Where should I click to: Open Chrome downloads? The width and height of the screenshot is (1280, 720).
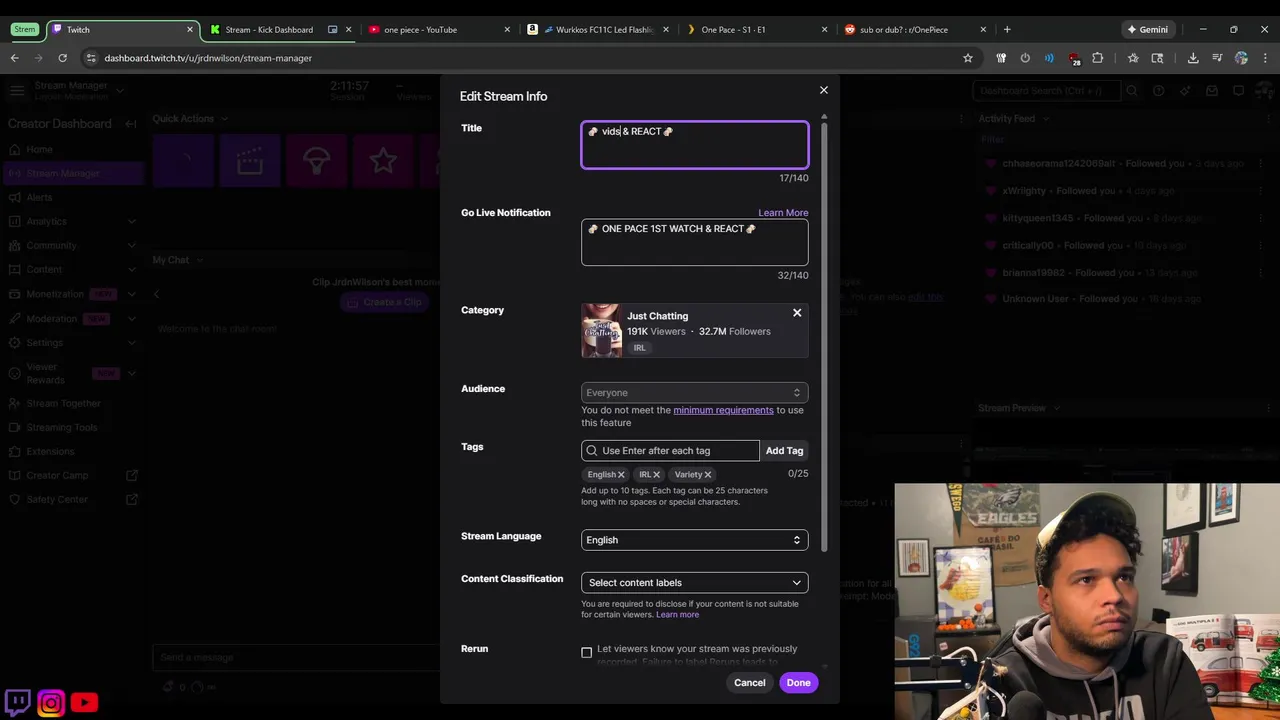pyautogui.click(x=1193, y=58)
